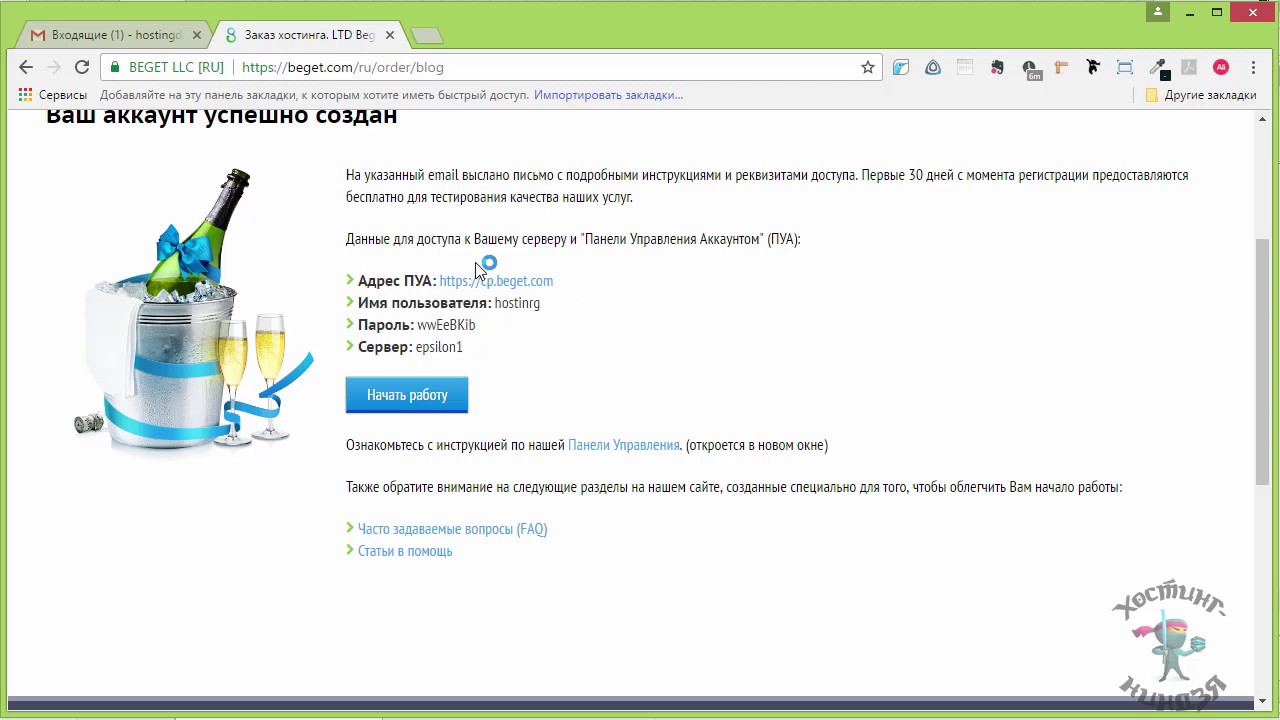Click the BEGET LLC [RU] certificate label

click(x=176, y=67)
